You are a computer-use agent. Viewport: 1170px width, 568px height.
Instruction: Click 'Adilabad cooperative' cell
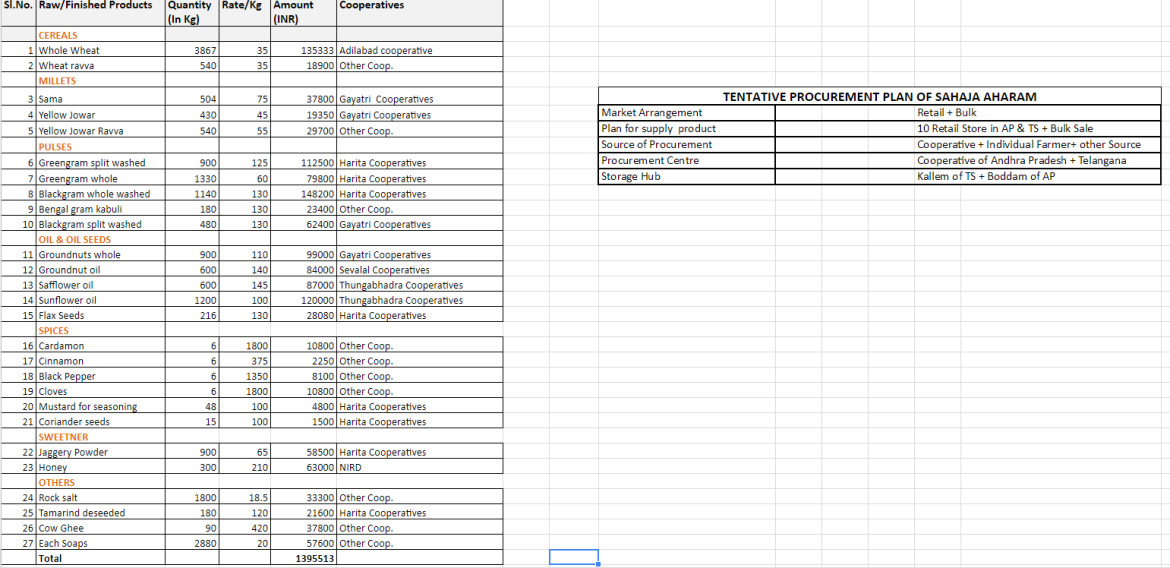click(x=420, y=51)
